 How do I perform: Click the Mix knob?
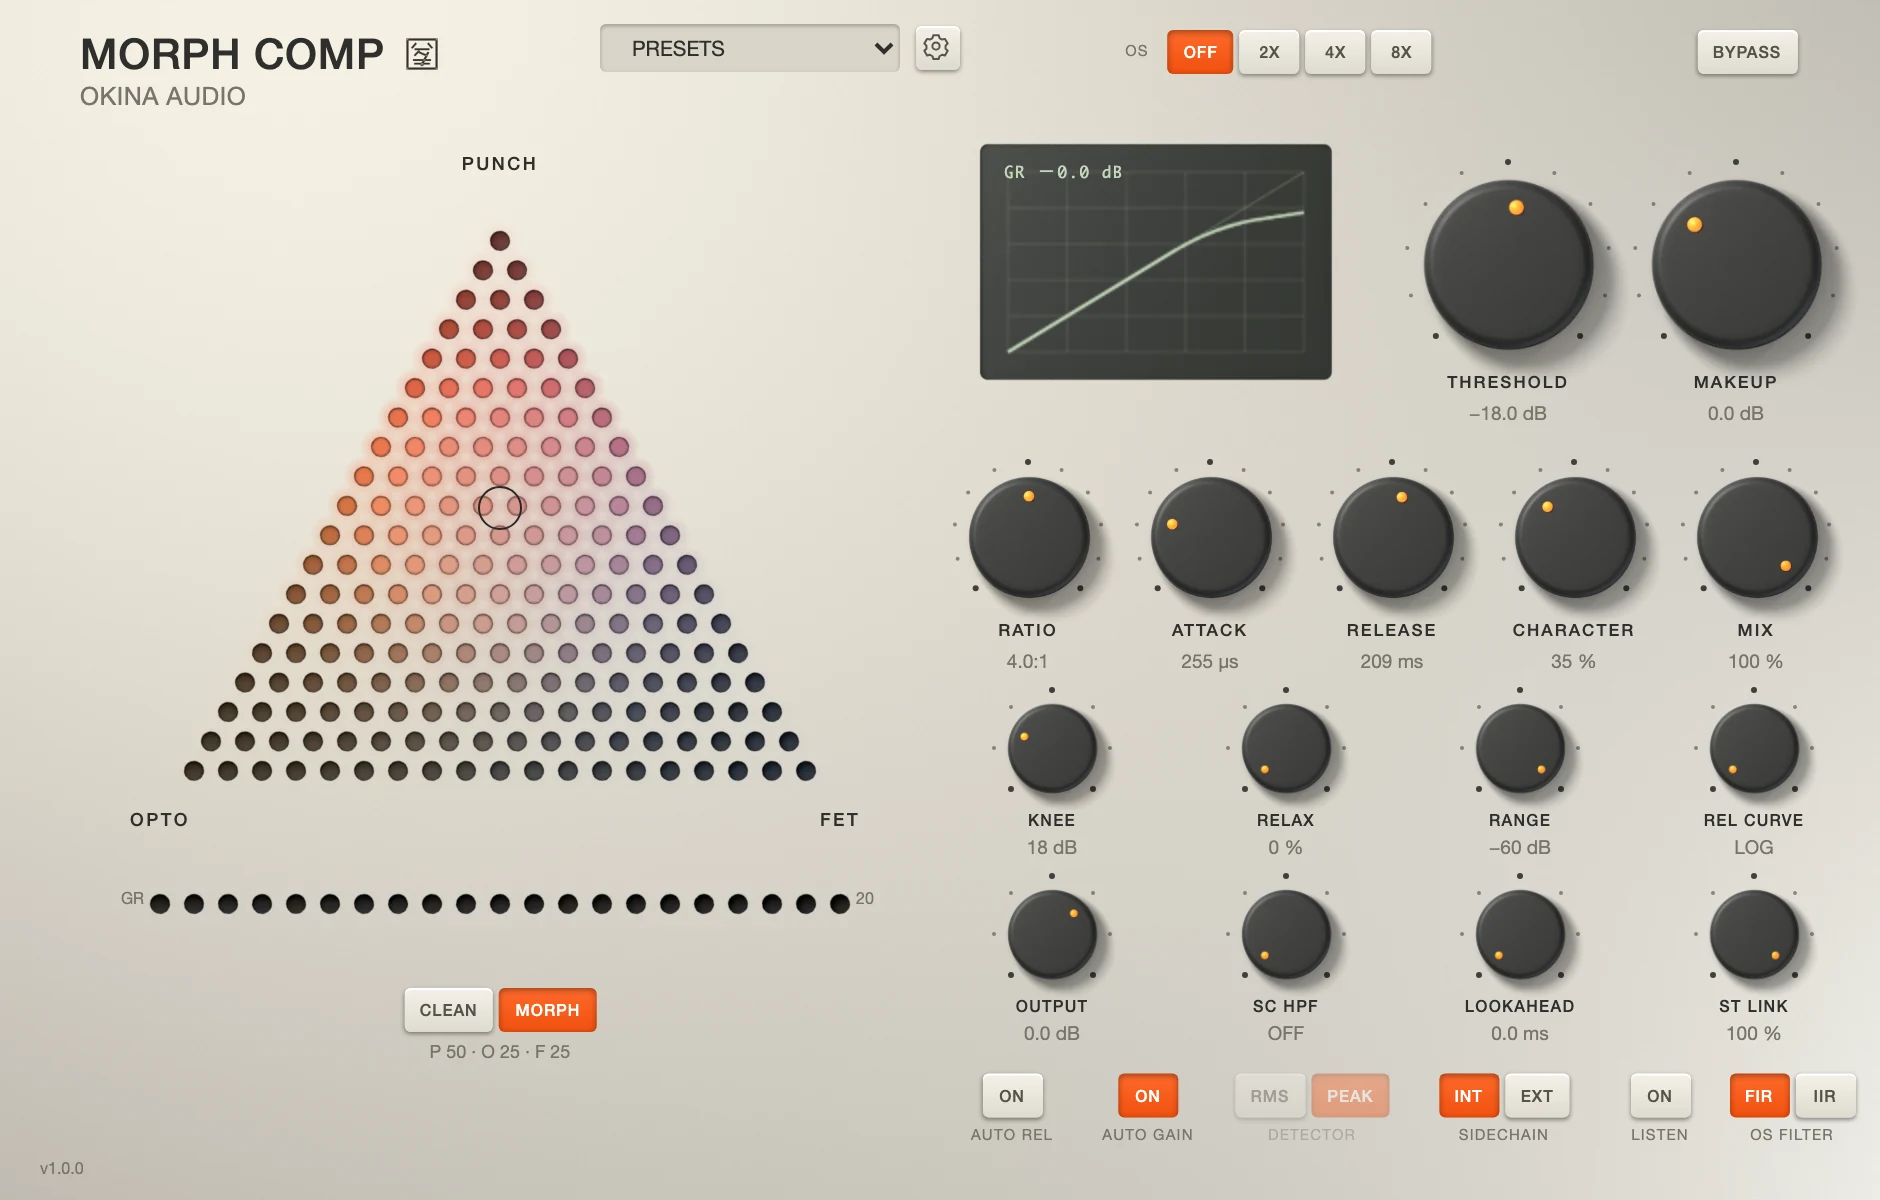point(1756,538)
